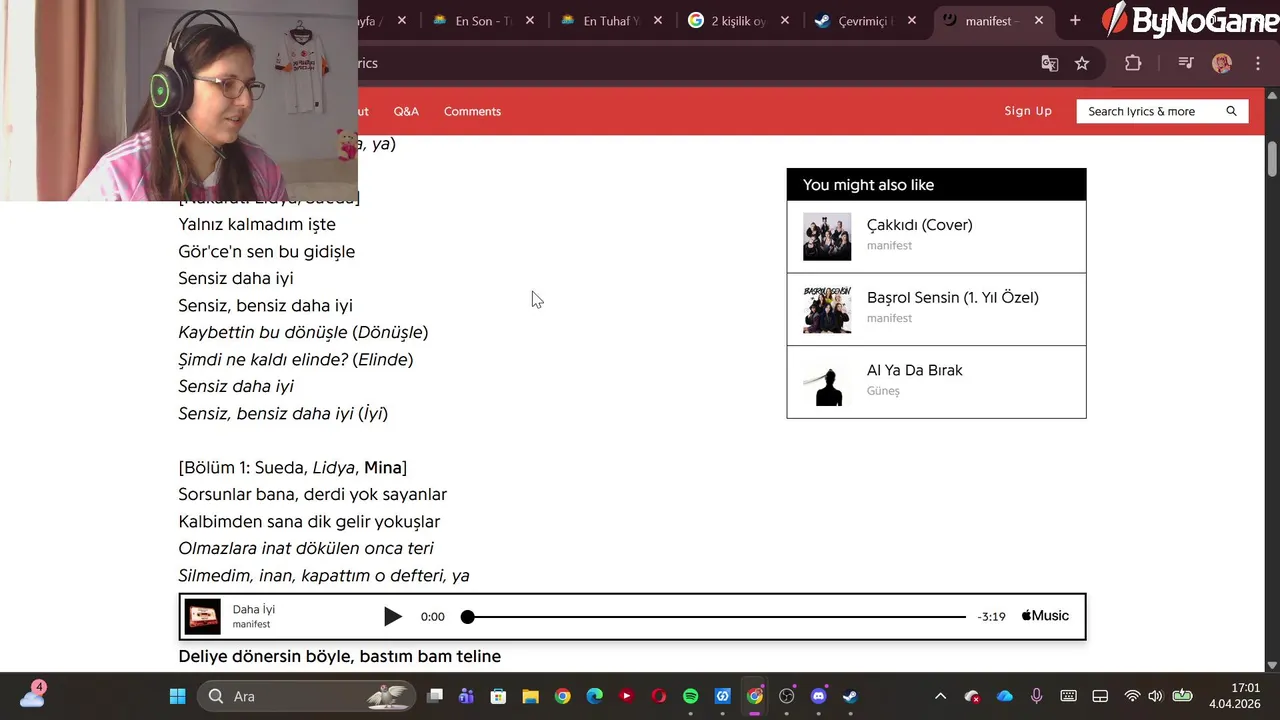Screen dimensions: 1280x720
Task: Seek using the player progress handle
Action: point(467,617)
